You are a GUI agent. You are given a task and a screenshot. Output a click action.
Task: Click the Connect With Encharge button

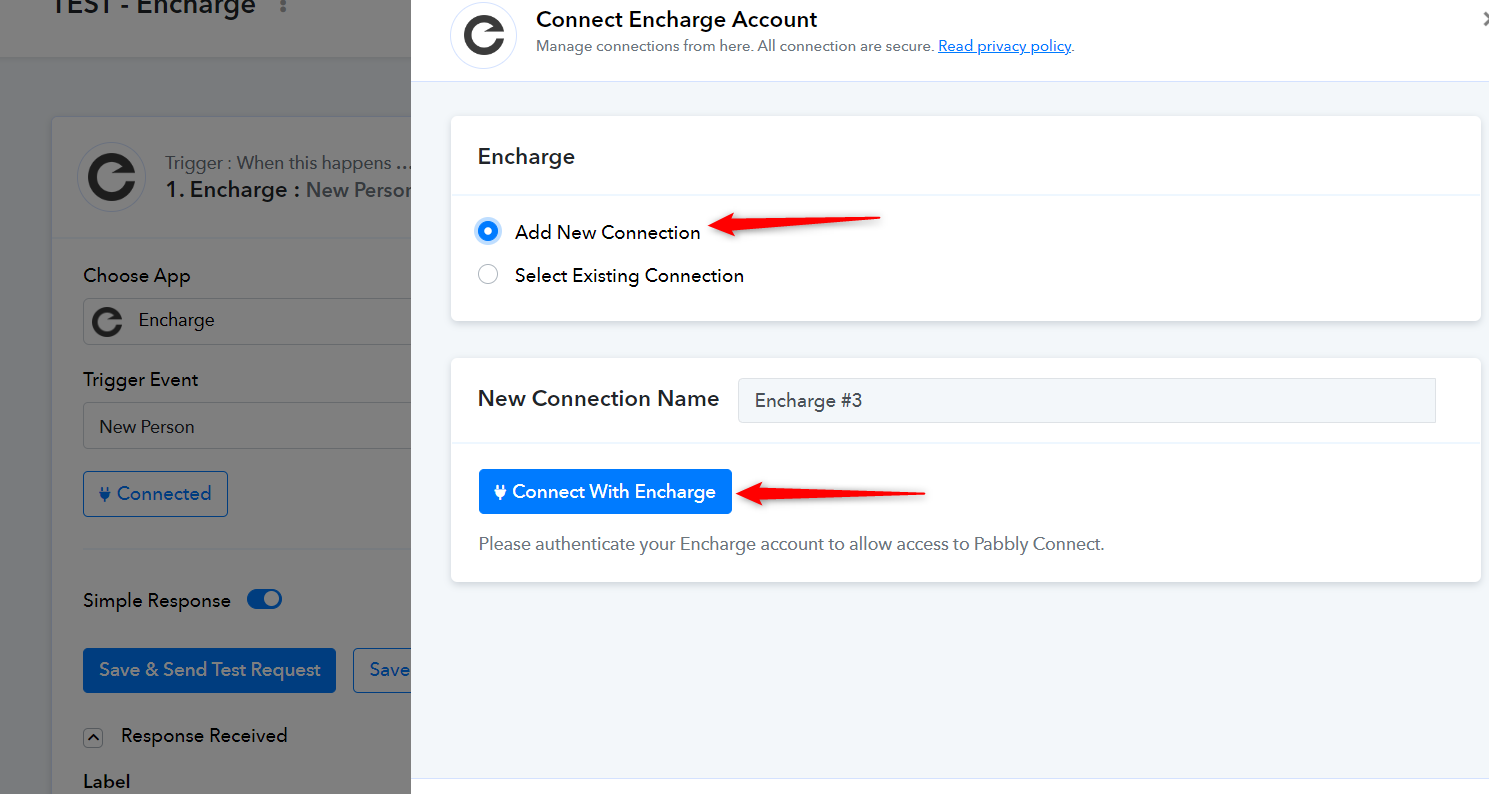coord(605,492)
